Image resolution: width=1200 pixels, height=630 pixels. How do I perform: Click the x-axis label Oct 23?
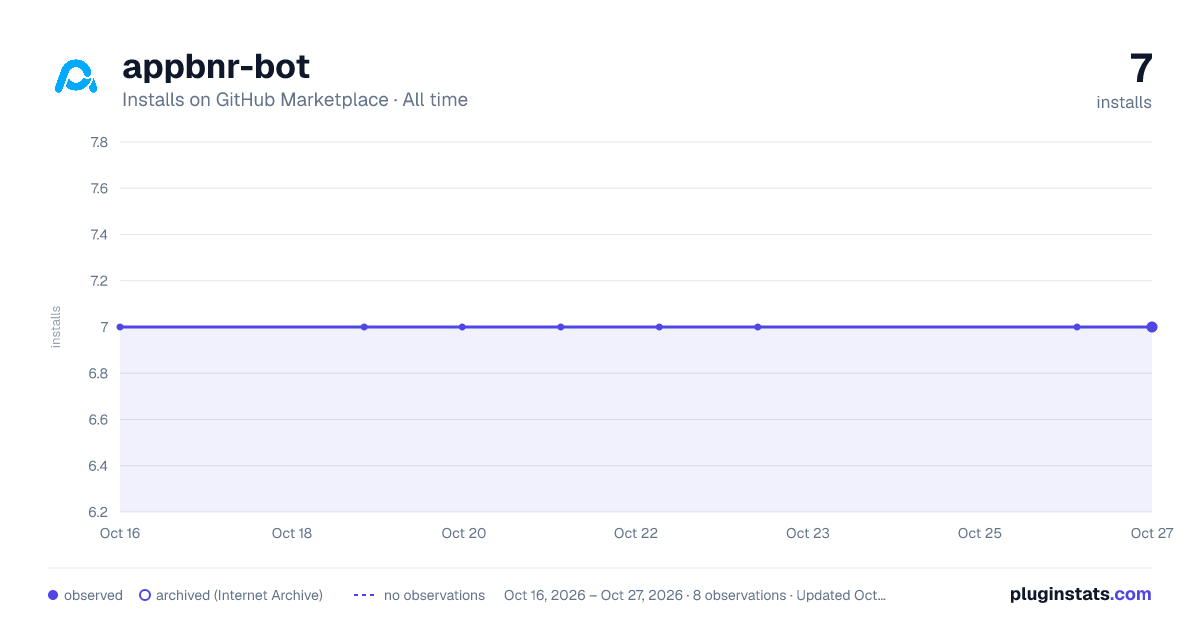[x=808, y=533]
